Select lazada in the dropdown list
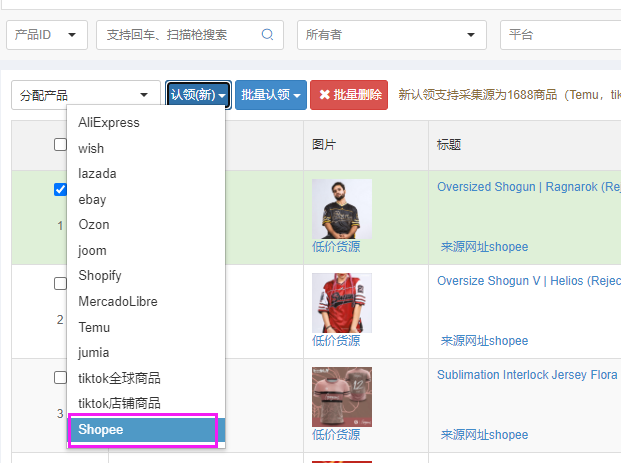This screenshot has width=621, height=463. (x=146, y=174)
